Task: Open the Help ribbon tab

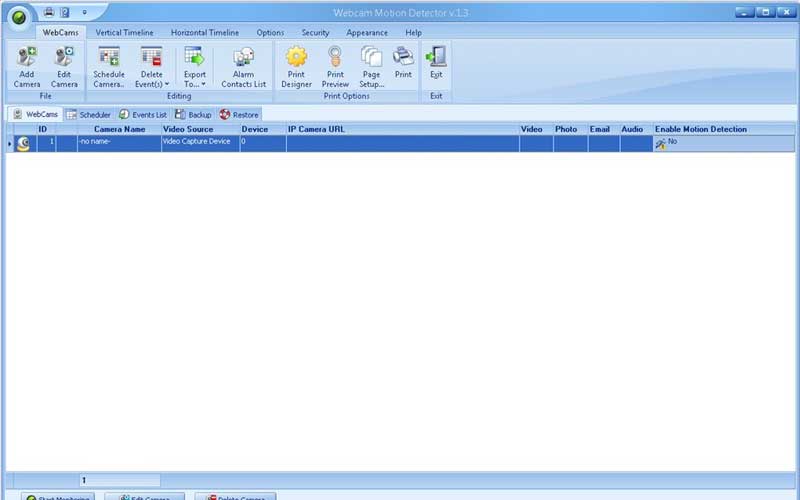Action: click(413, 32)
